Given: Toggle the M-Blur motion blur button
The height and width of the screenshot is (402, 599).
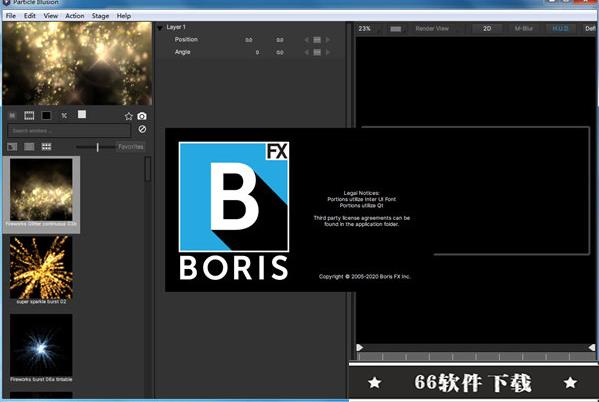Looking at the screenshot, I should click(x=523, y=29).
